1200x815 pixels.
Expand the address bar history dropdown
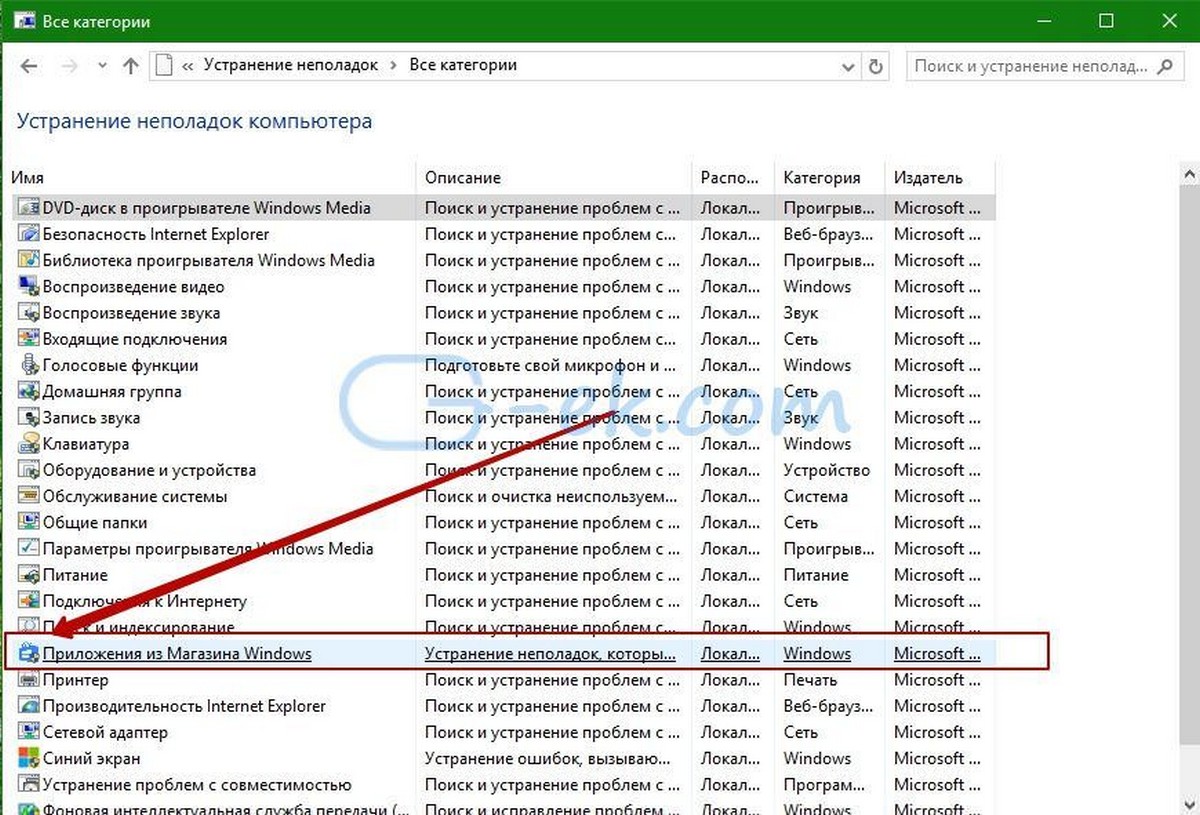(848, 66)
